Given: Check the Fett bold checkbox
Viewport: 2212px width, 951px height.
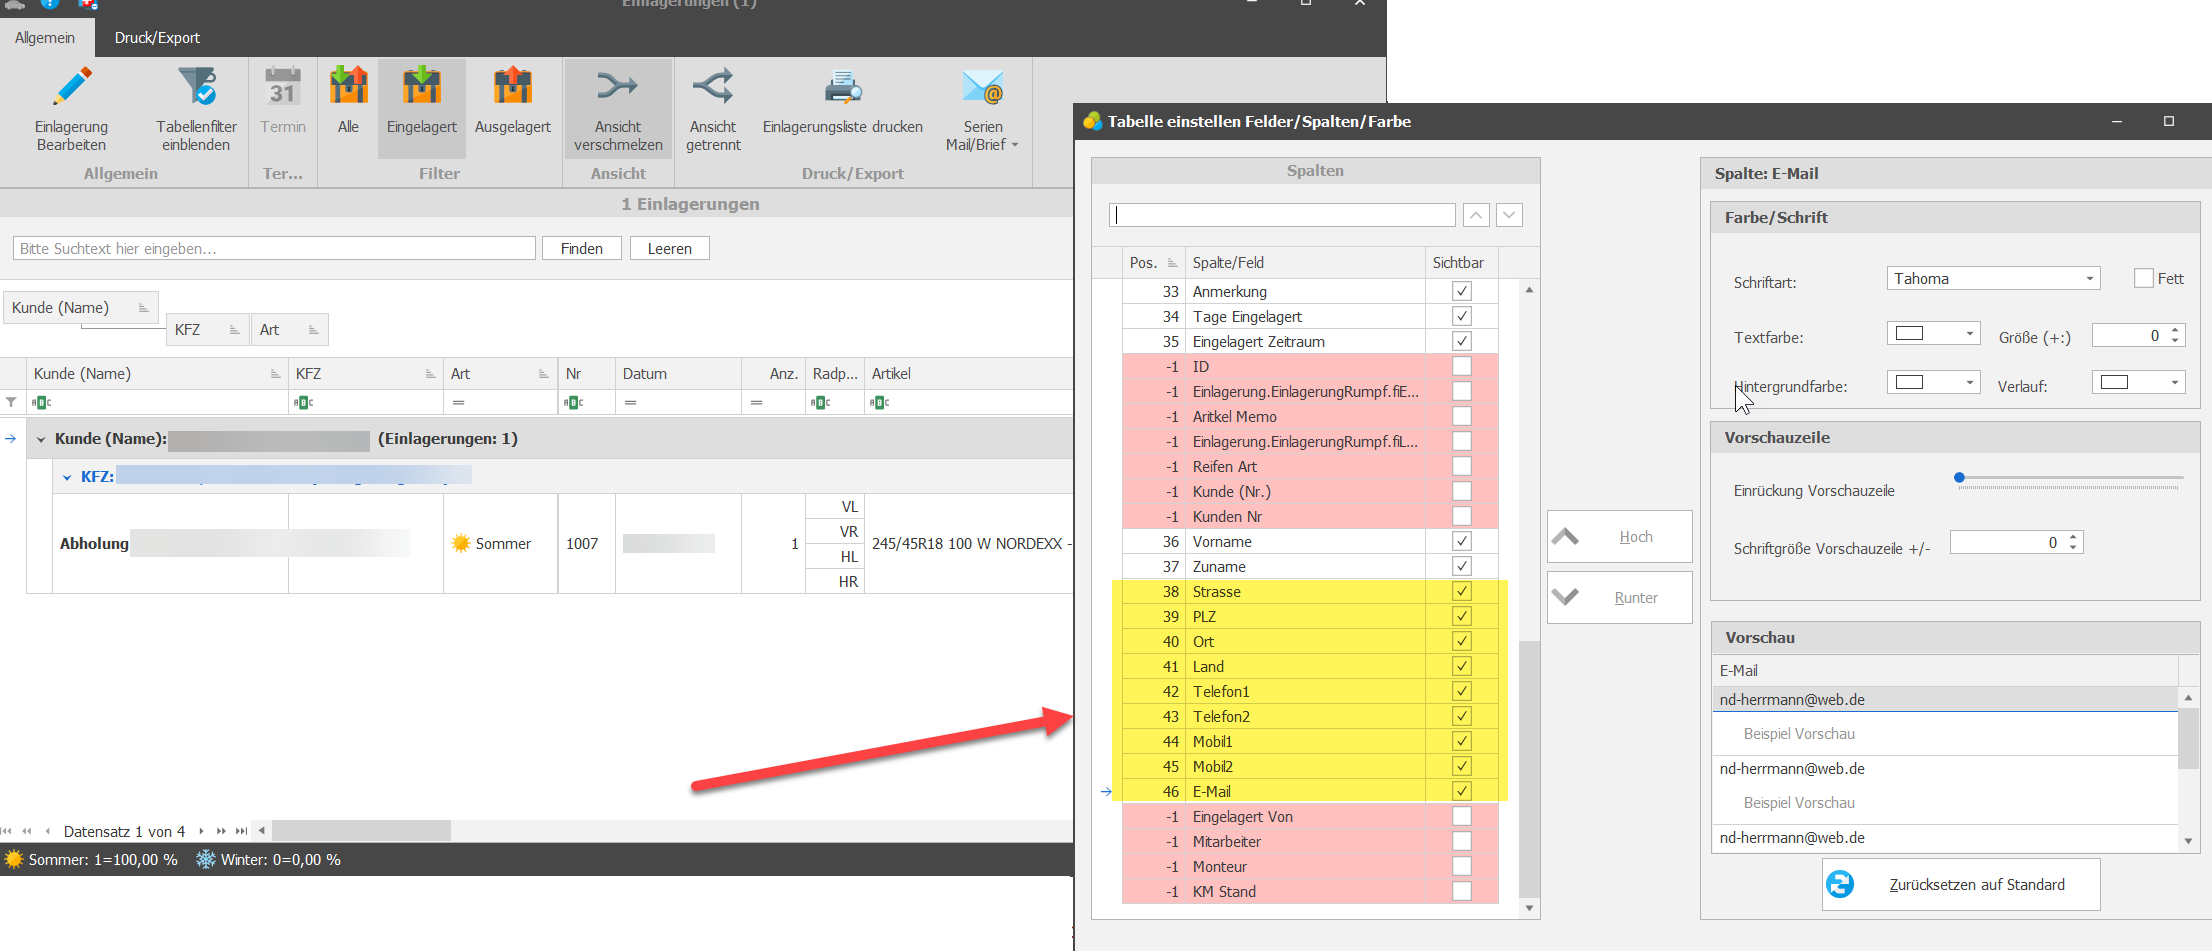Looking at the screenshot, I should (x=2143, y=279).
